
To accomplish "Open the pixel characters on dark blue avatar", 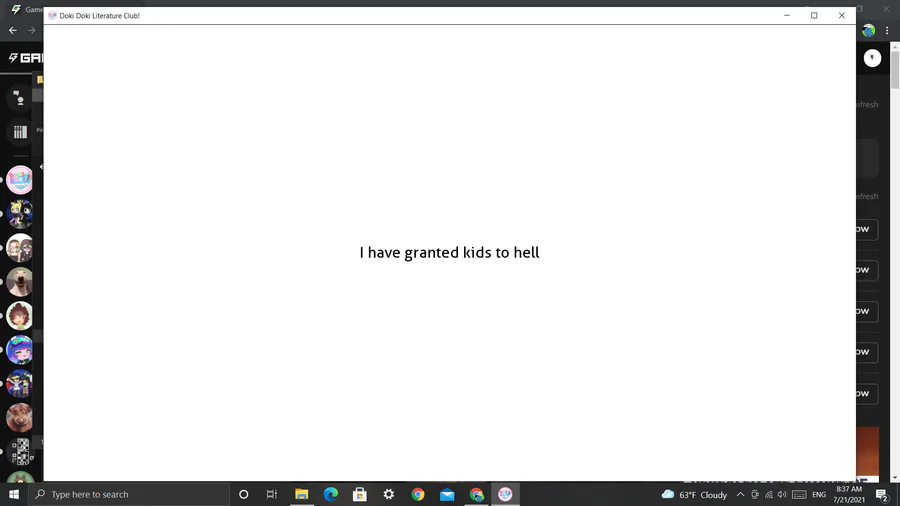I will pyautogui.click(x=20, y=384).
